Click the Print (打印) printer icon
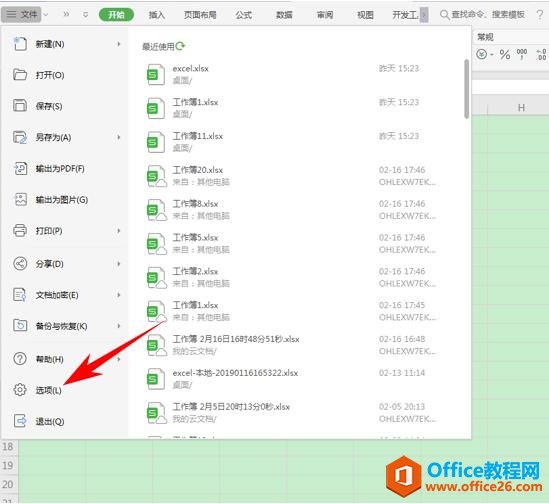Viewport: 549px width, 504px height. [x=20, y=230]
